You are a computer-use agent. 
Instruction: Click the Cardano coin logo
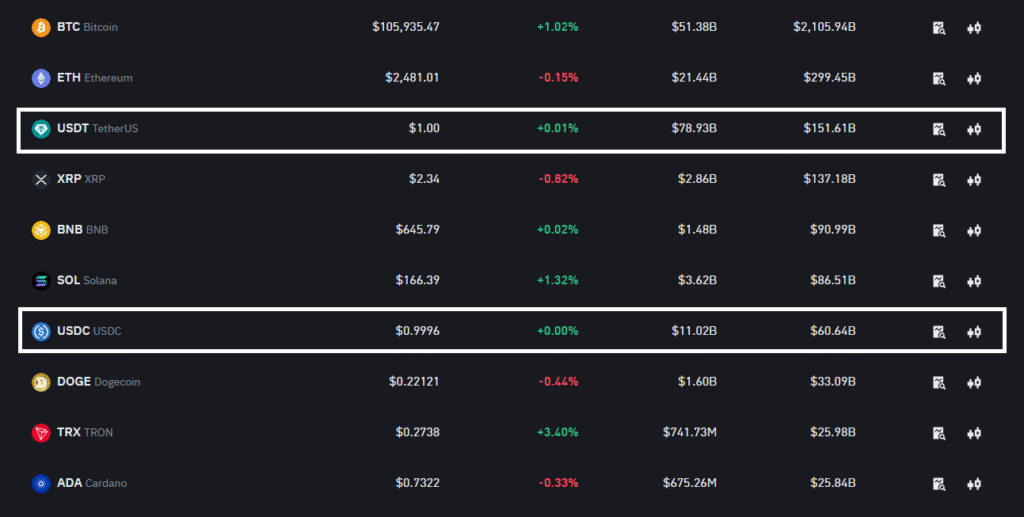click(x=41, y=484)
